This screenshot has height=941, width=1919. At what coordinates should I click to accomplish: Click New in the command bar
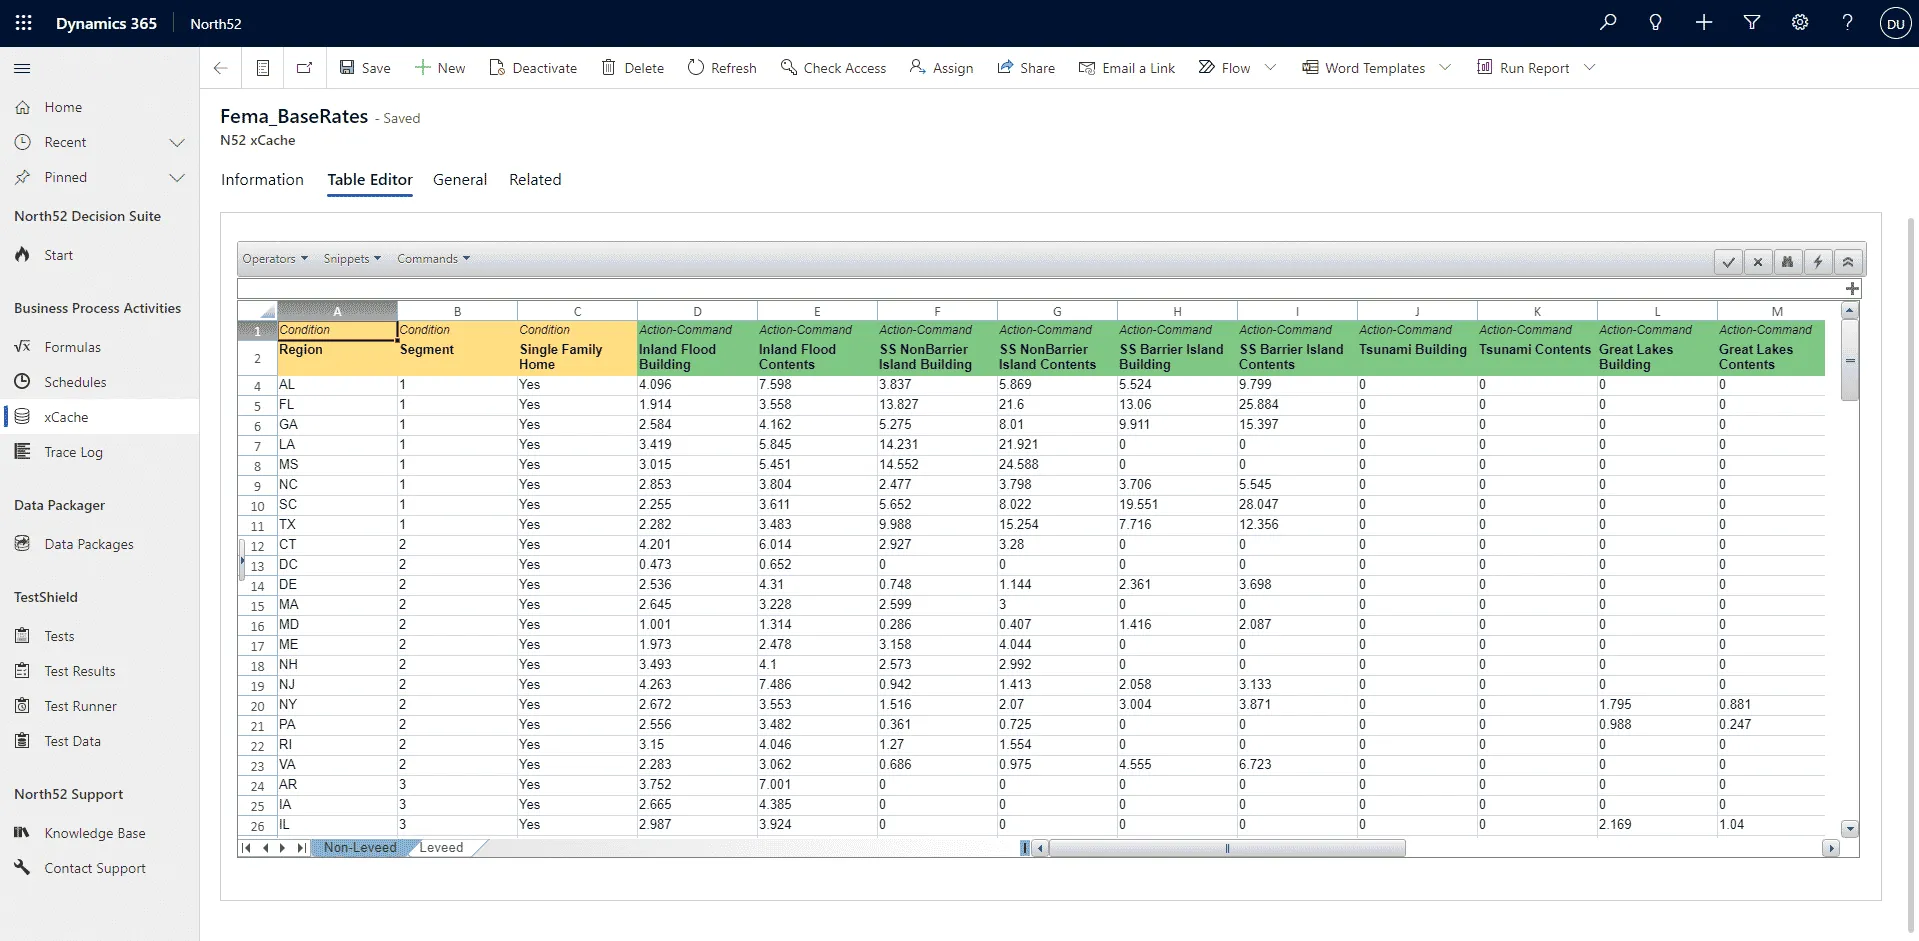tap(440, 68)
